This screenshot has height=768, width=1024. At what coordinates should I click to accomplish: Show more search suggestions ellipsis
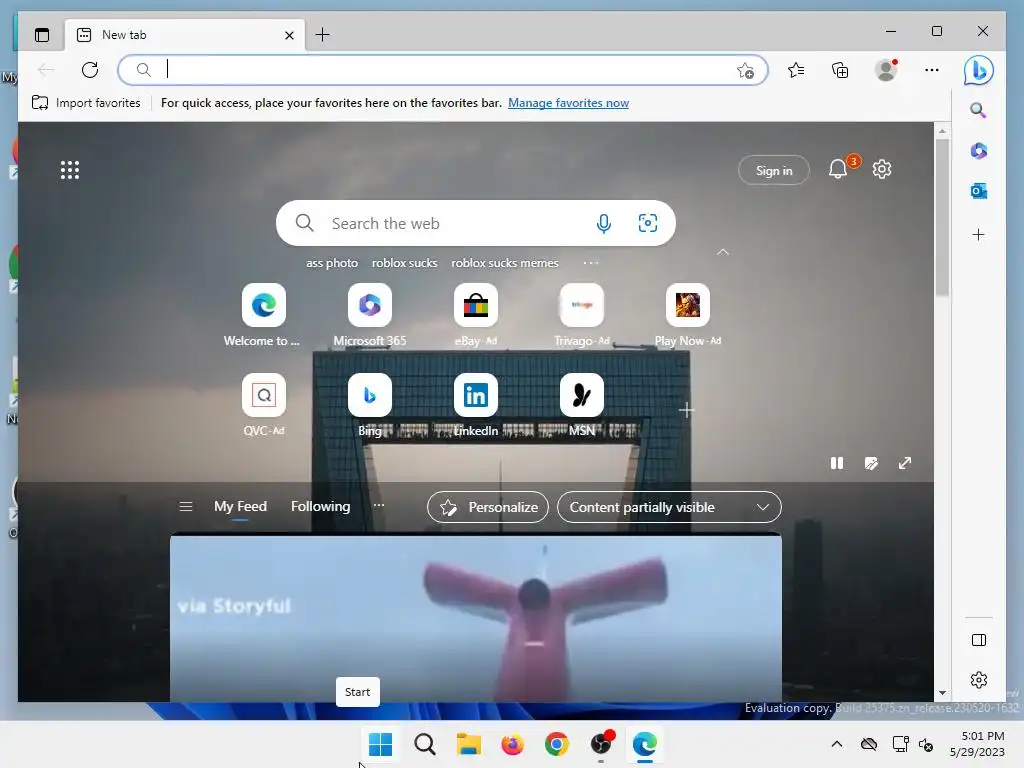tap(590, 263)
